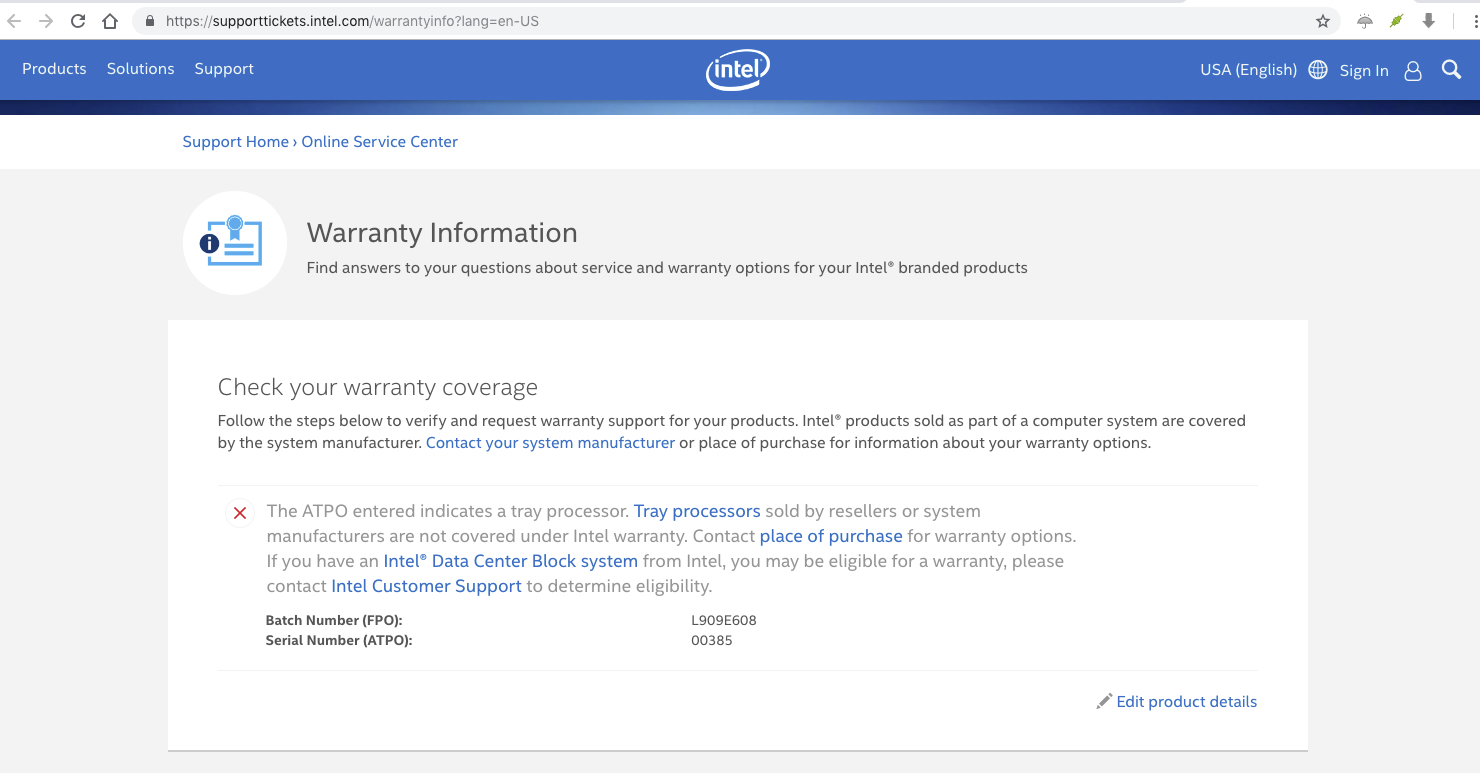Viewport: 1480px width, 773px height.
Task: Click Contact your system manufacturer link
Action: click(x=550, y=442)
